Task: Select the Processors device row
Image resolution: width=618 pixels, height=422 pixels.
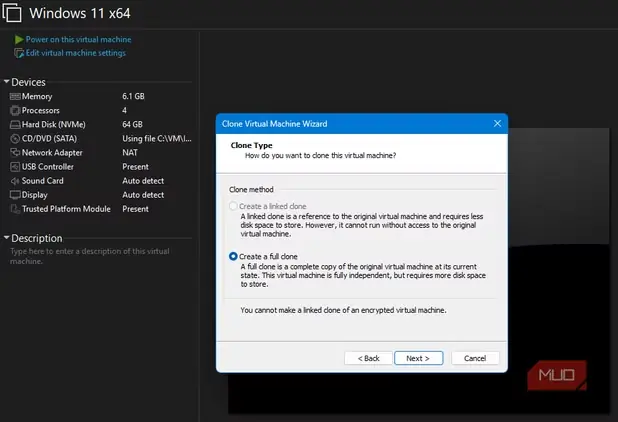Action: (x=101, y=110)
